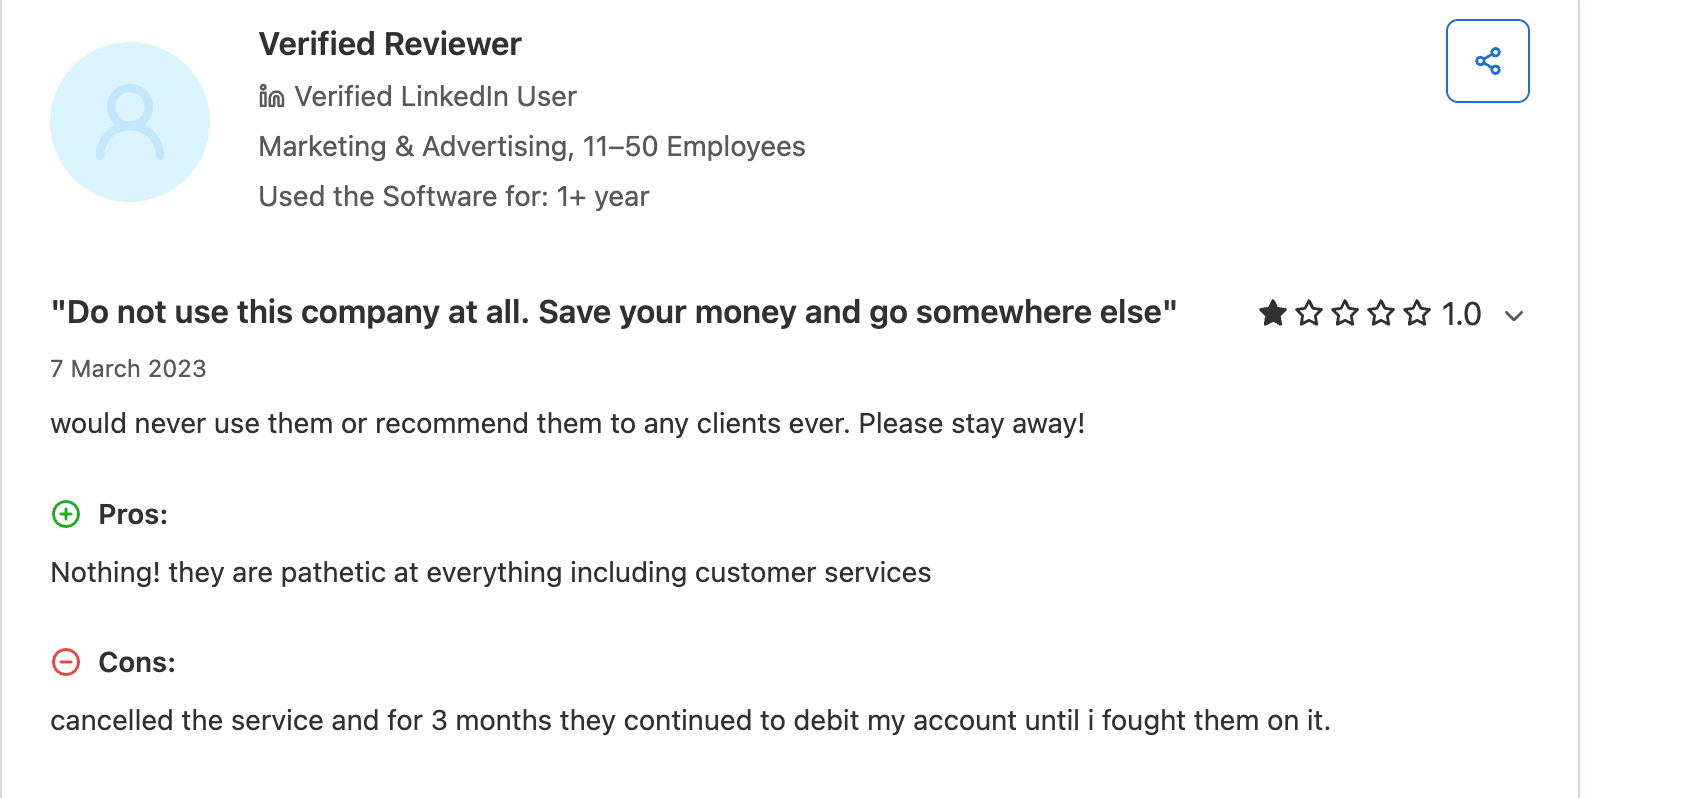Click the Pros section label
1696x798 pixels.
click(133, 514)
